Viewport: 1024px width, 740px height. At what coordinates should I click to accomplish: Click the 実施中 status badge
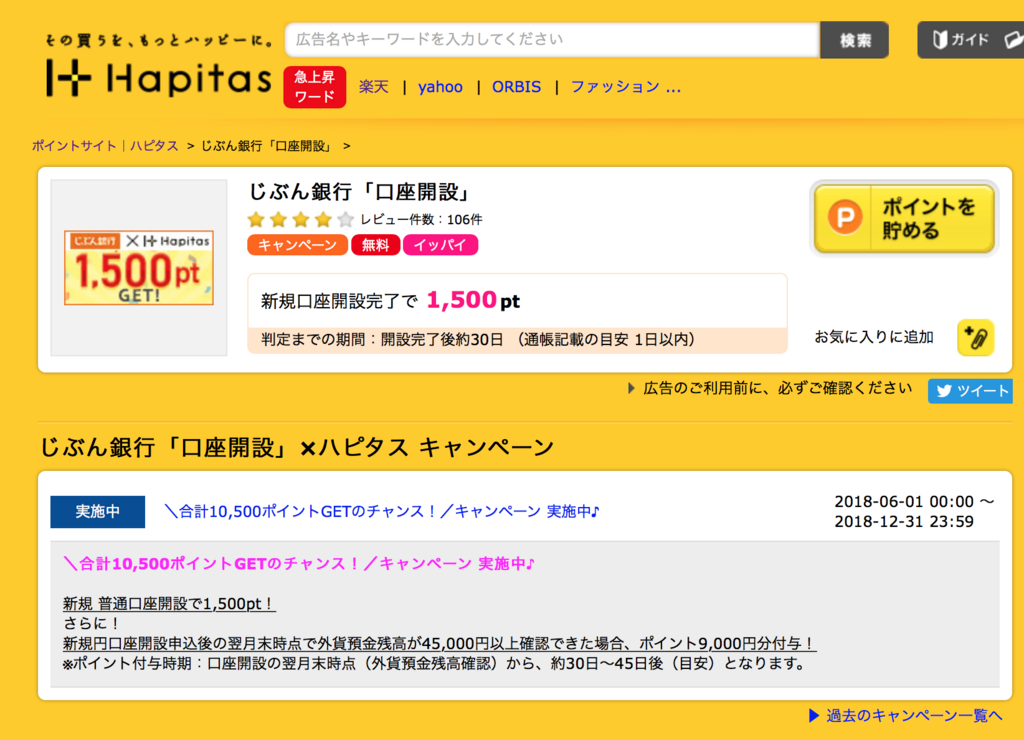pos(97,511)
